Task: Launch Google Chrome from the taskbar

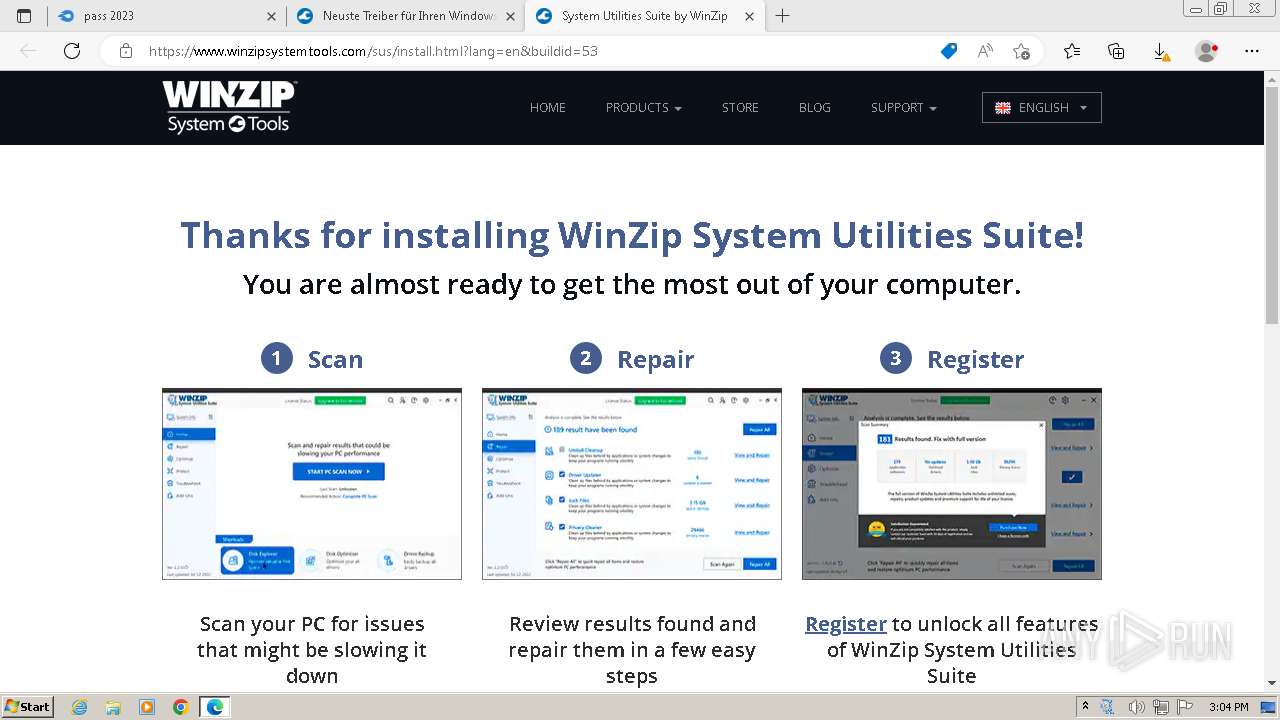Action: [x=181, y=707]
